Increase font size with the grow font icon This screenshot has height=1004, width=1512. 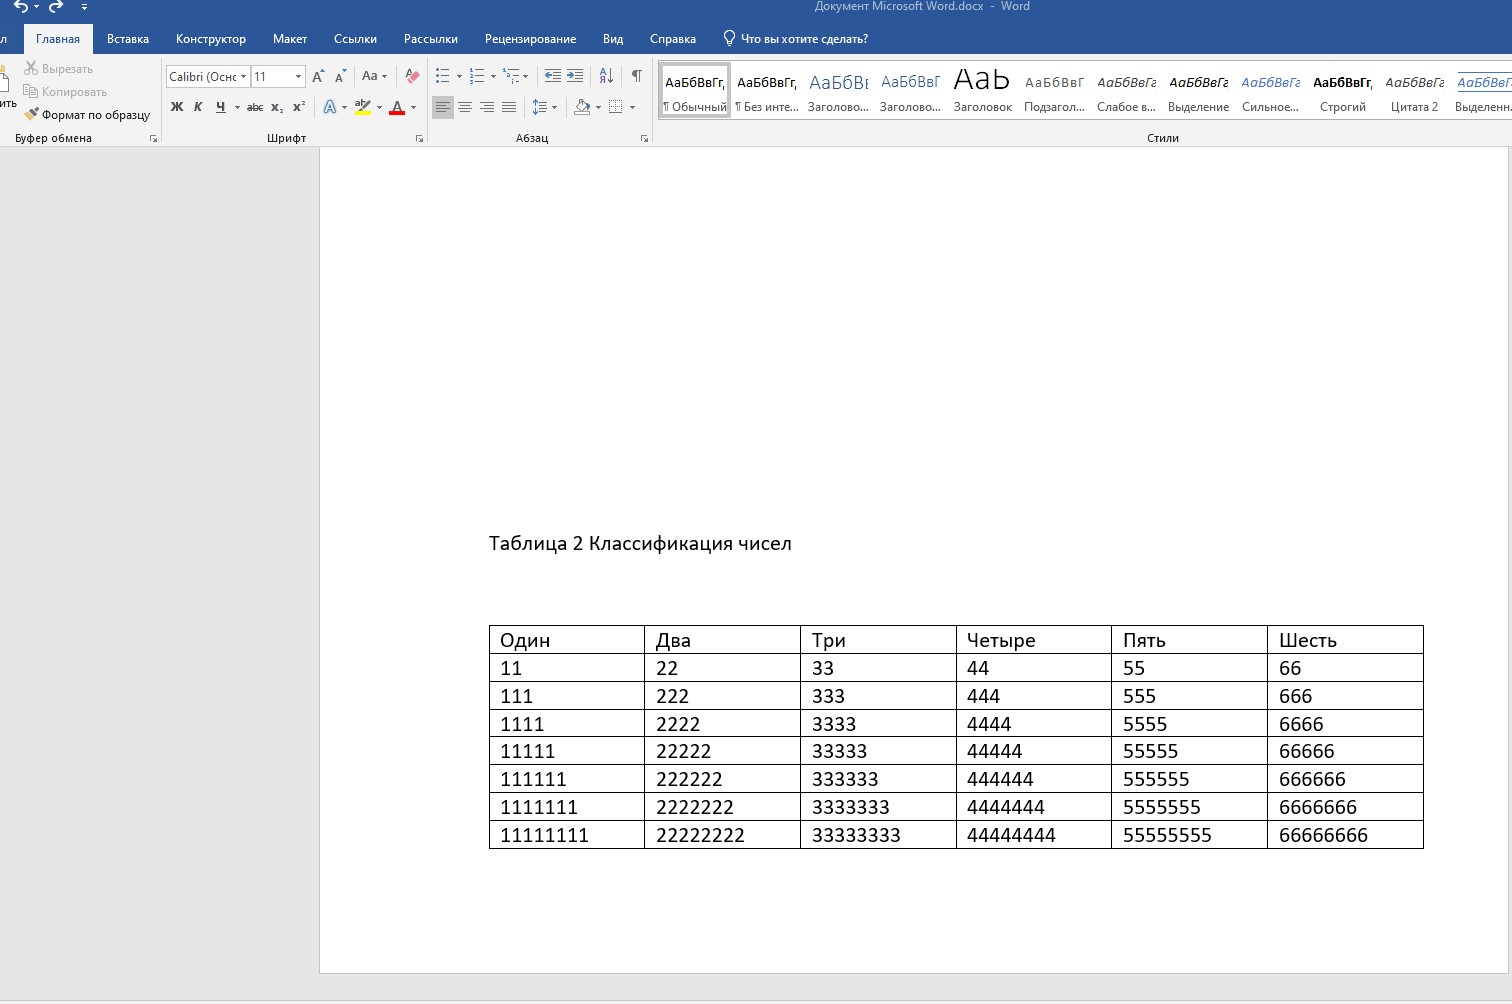[318, 76]
